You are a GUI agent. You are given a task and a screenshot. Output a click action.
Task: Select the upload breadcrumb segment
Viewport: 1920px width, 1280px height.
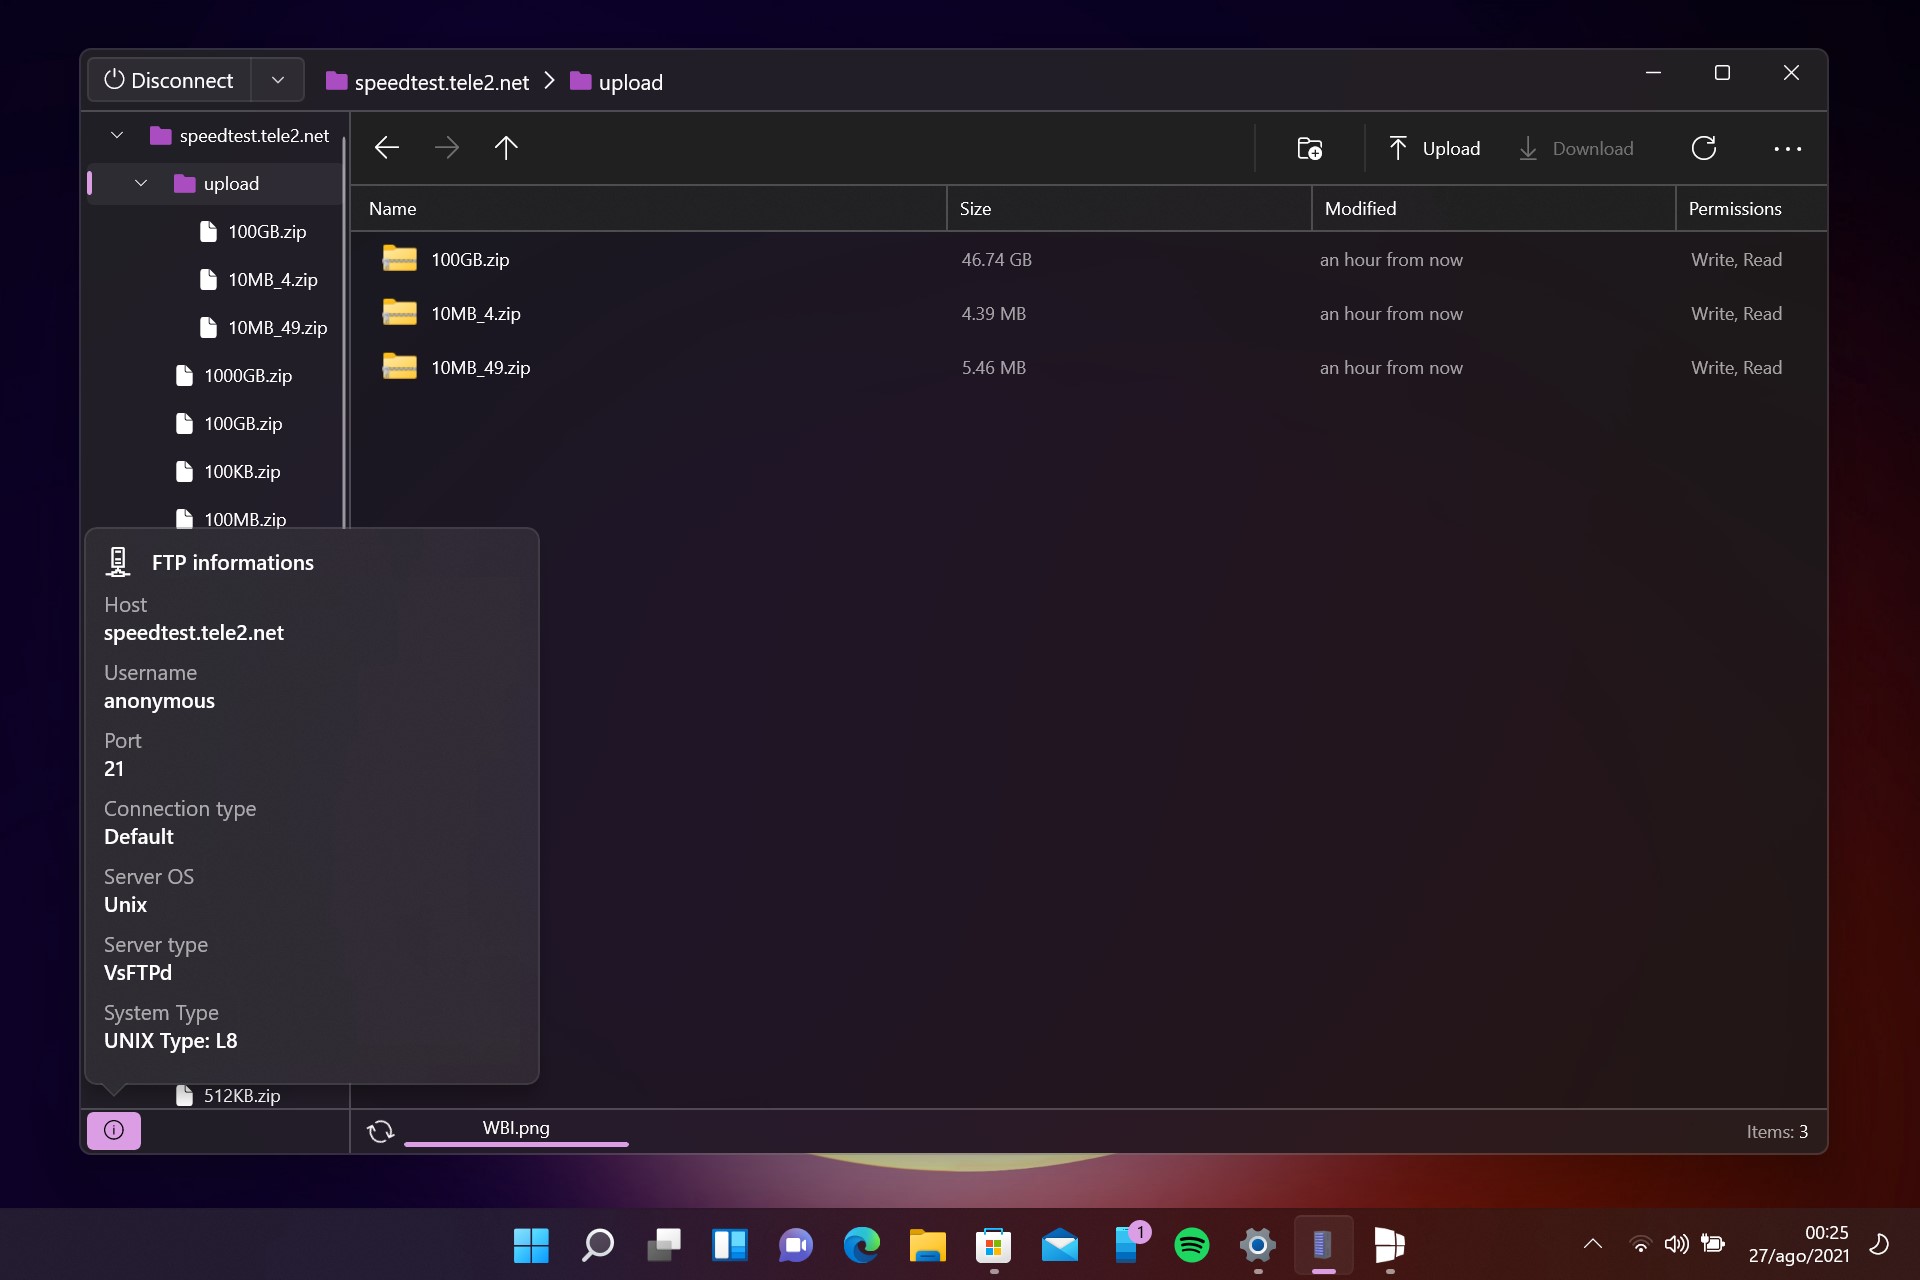coord(617,82)
